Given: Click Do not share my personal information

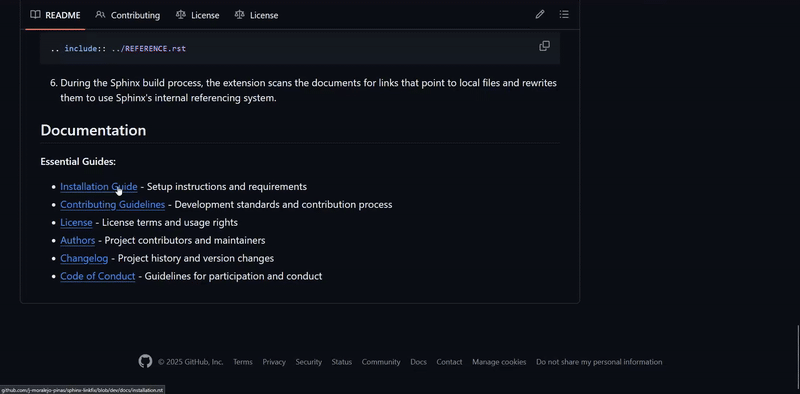Looking at the screenshot, I should (599, 362).
